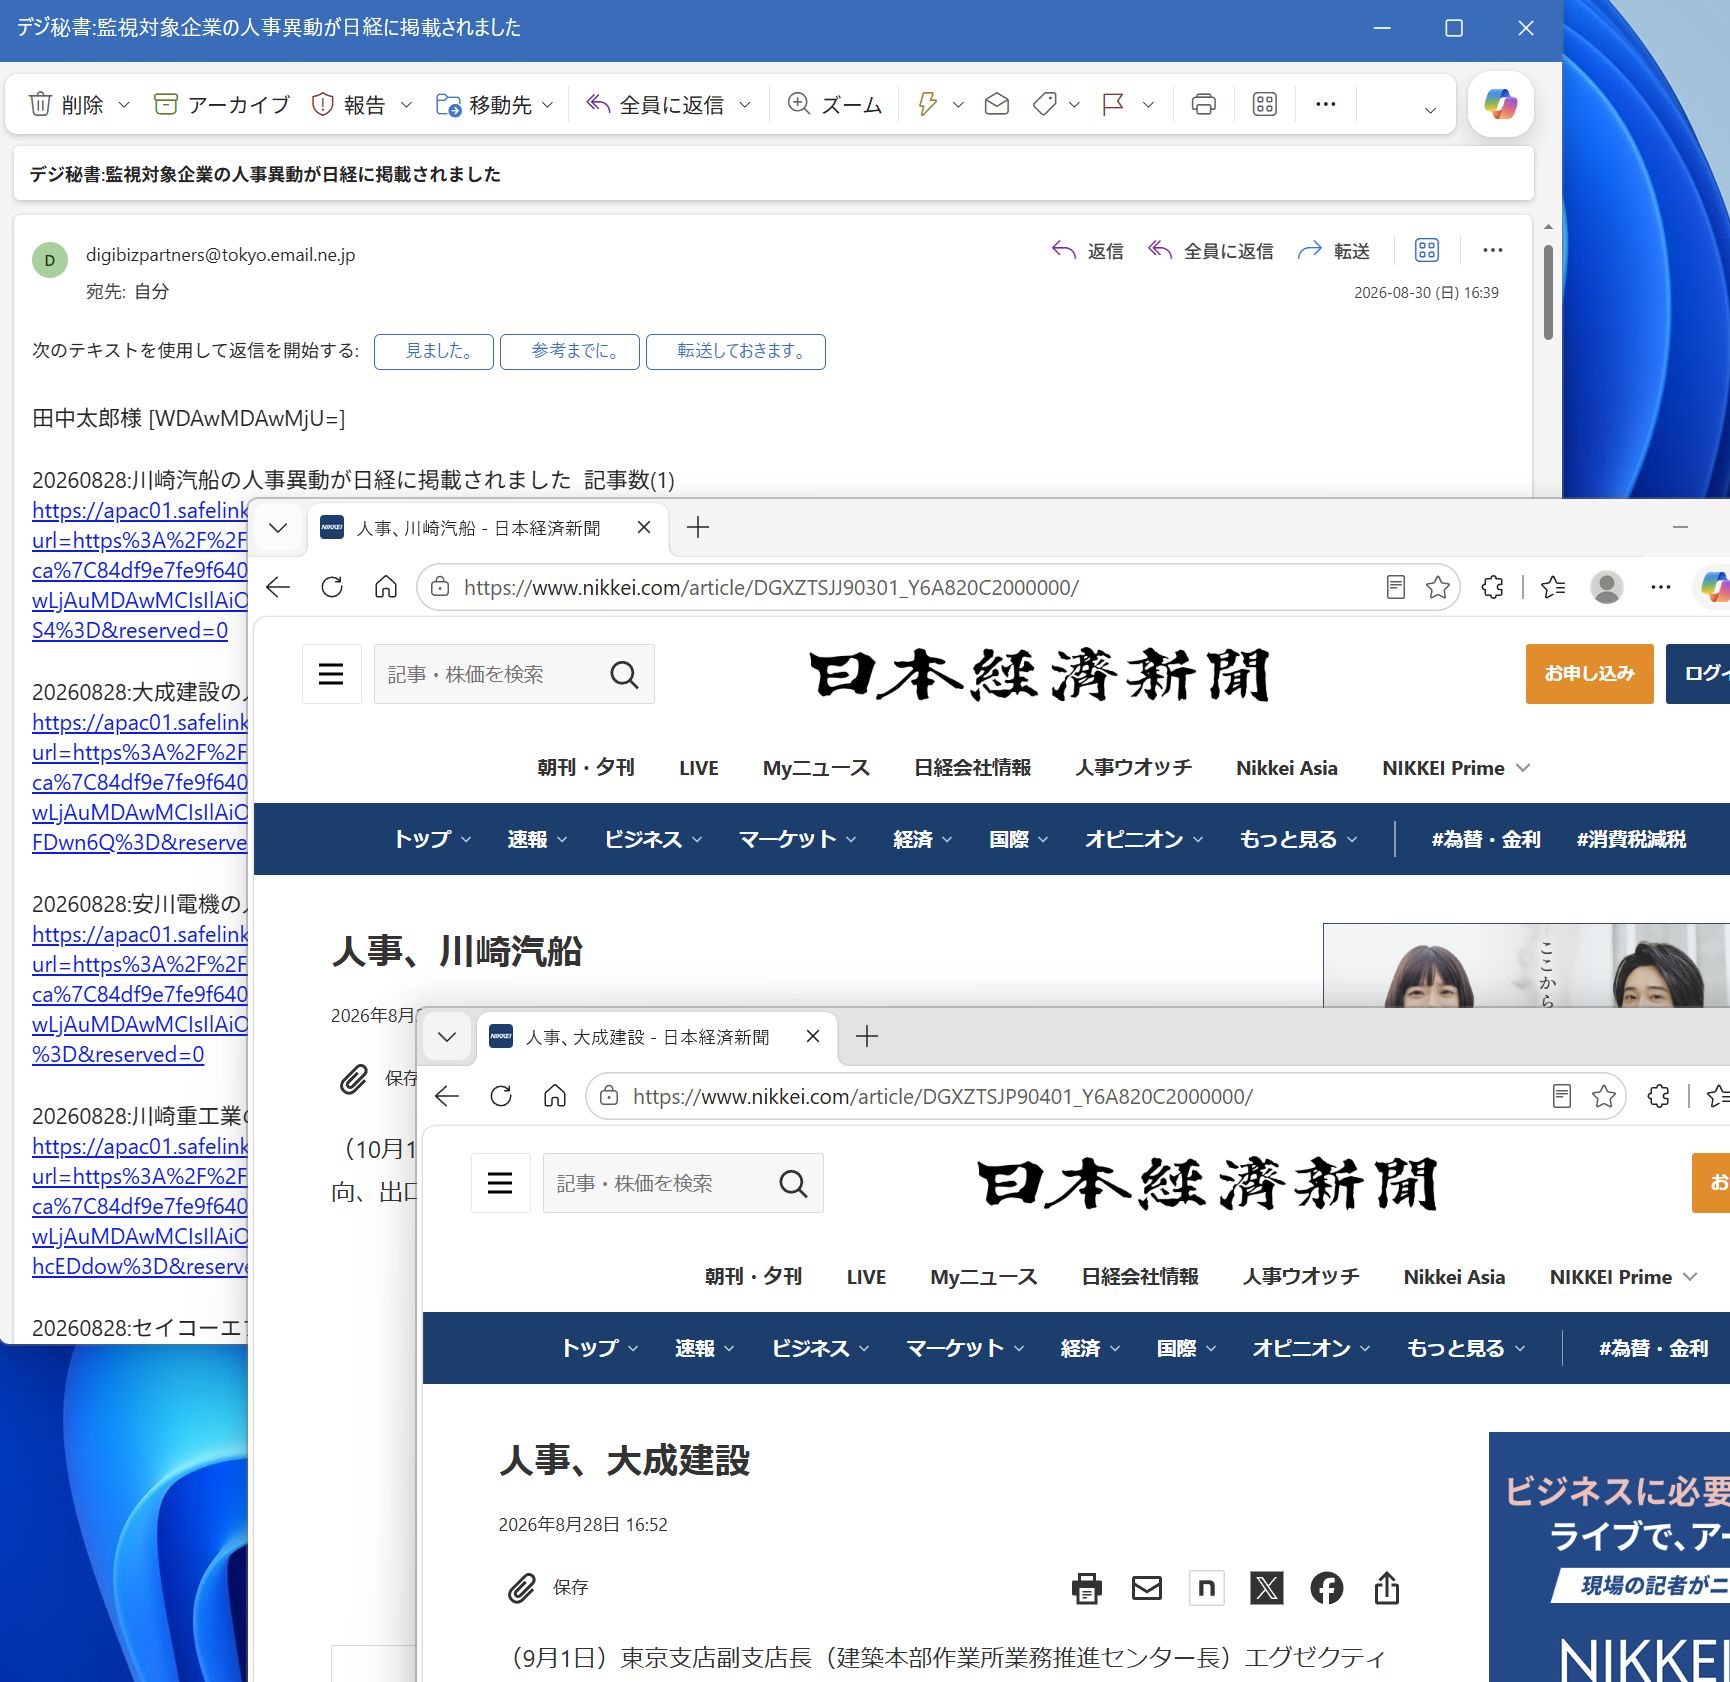The image size is (1730, 1682).
Task: Click Back in 川崎汽船 browser window
Action: click(279, 587)
